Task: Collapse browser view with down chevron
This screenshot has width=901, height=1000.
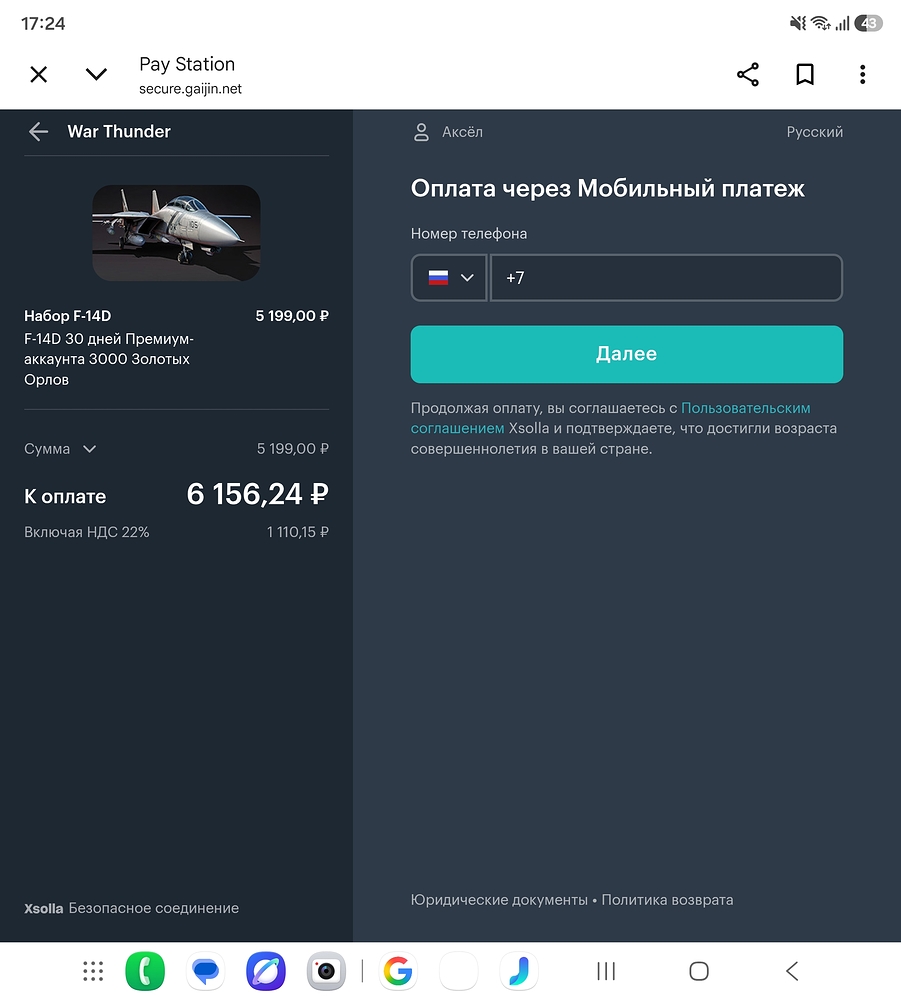Action: (96, 75)
